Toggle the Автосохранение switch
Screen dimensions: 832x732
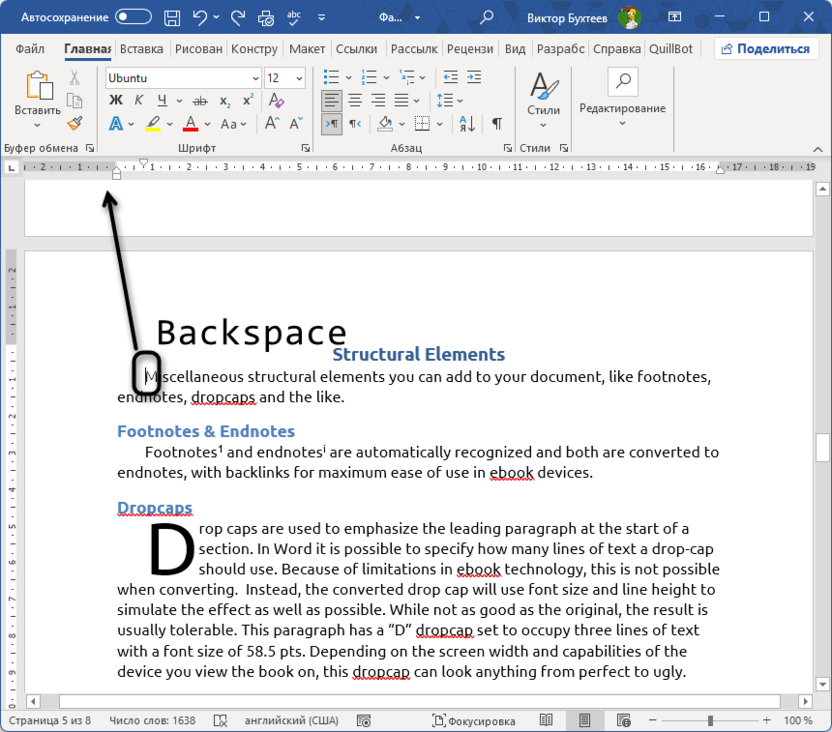click(x=133, y=17)
